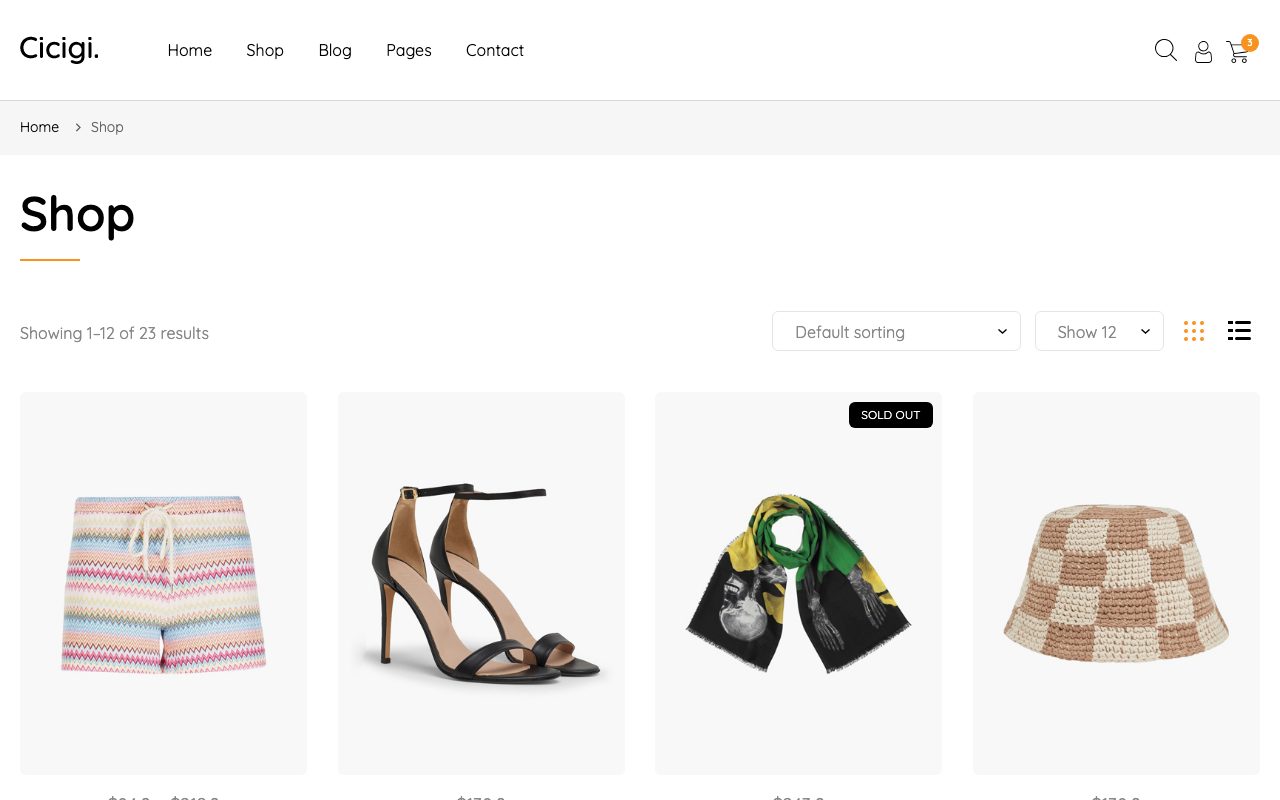Click the Cicigi logo
This screenshot has width=1280, height=800.
(59, 49)
